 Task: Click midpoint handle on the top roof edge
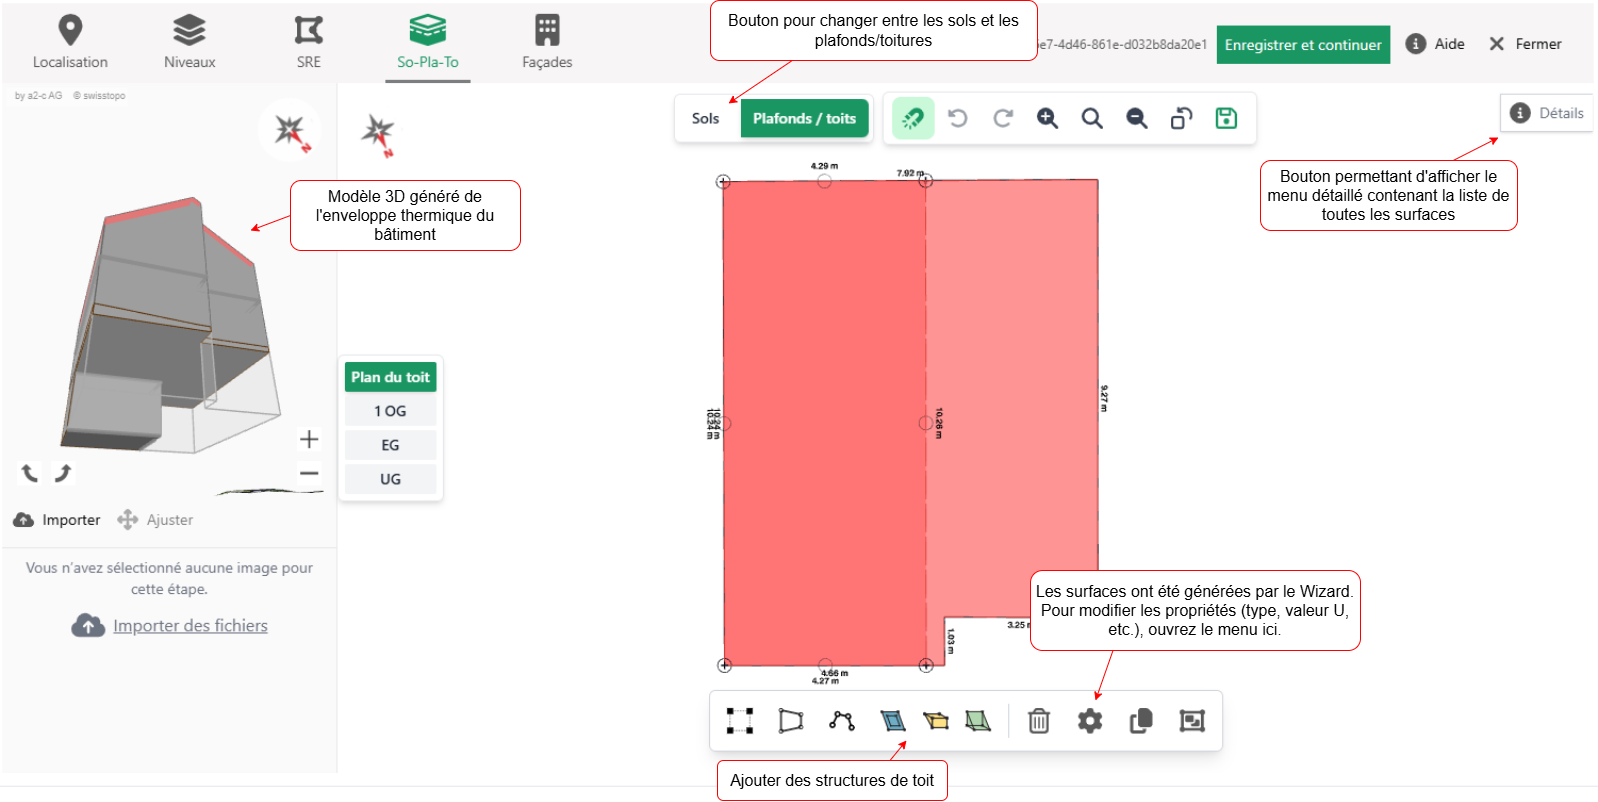(x=824, y=181)
